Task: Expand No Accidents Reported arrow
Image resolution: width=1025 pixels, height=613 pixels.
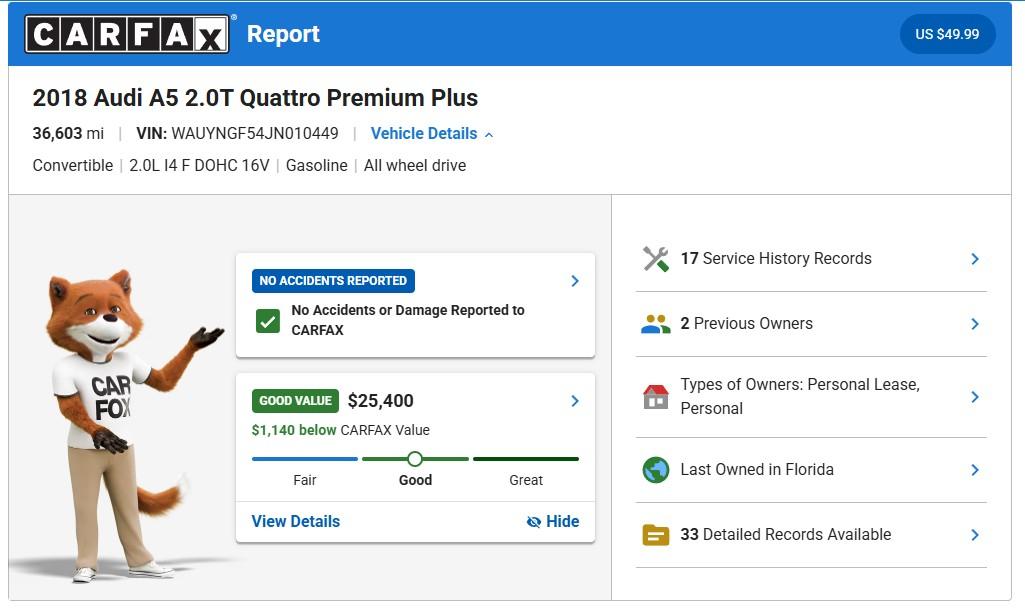Action: (575, 281)
